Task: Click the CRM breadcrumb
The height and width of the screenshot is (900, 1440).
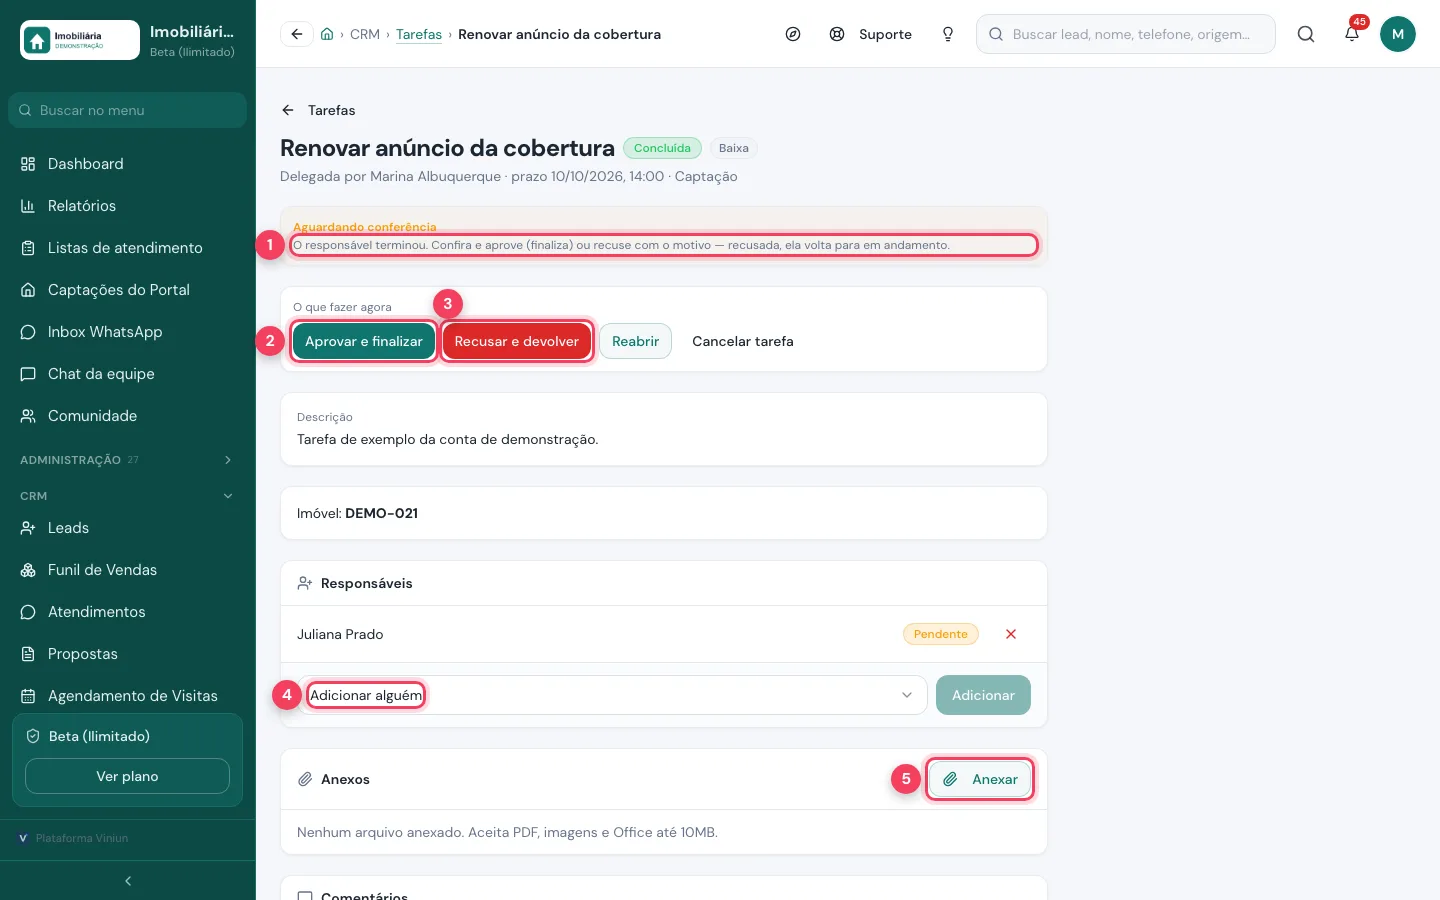Action: (x=365, y=34)
